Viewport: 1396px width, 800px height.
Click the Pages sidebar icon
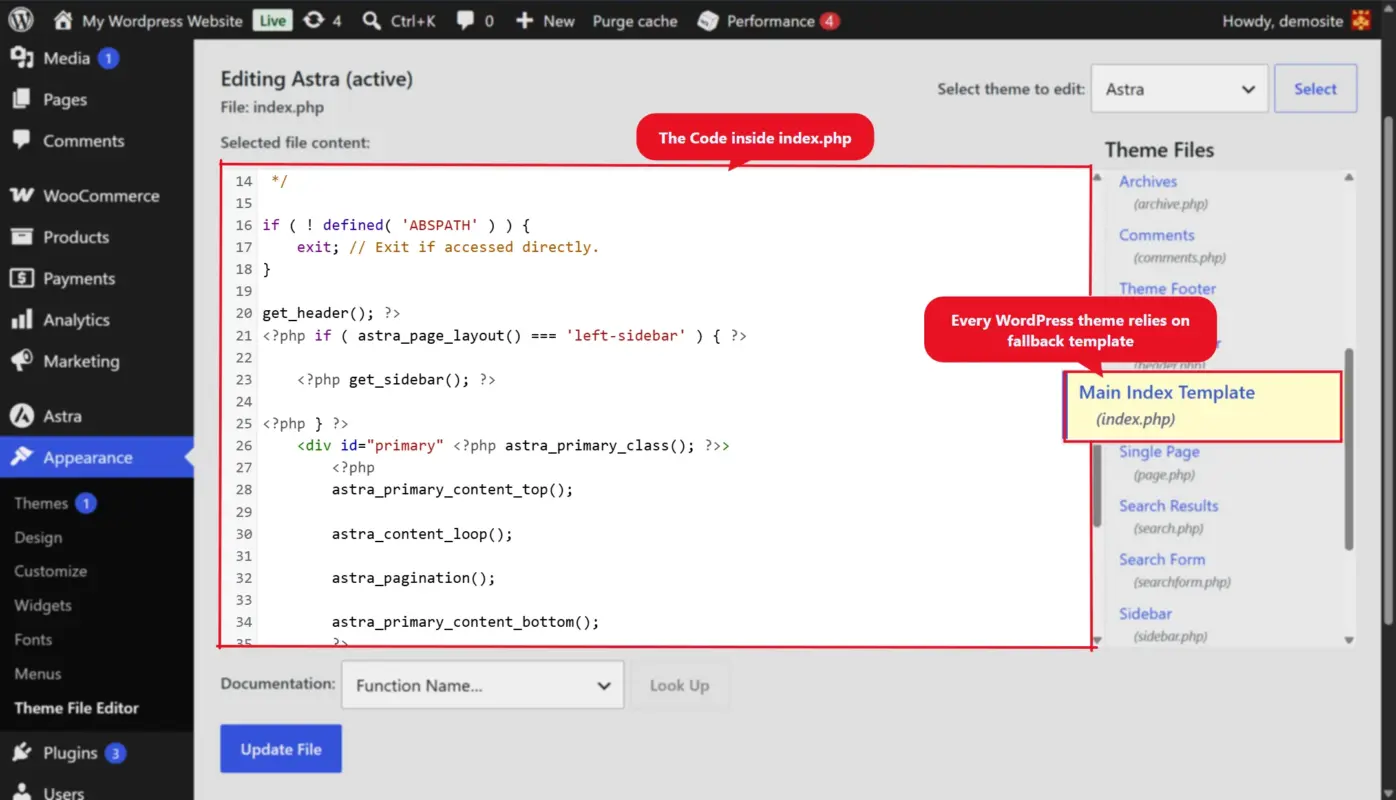(x=21, y=99)
